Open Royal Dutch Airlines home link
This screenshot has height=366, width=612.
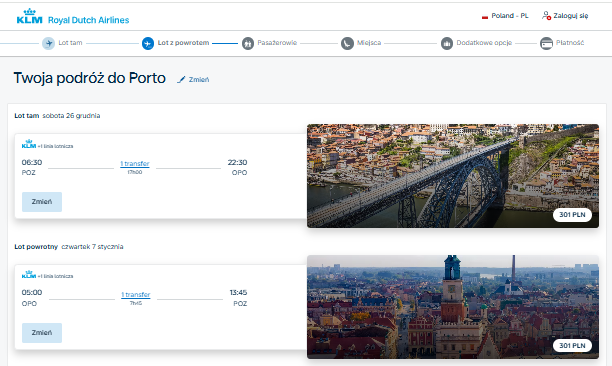tap(88, 20)
